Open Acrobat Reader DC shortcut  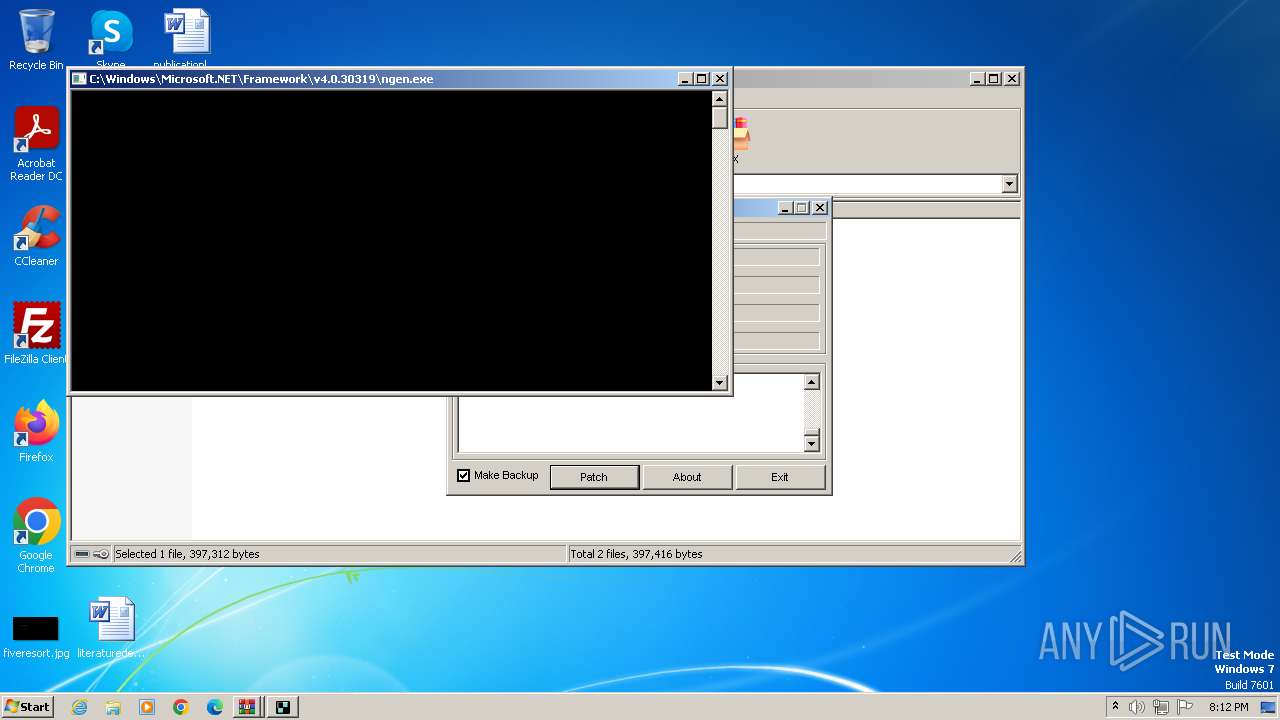(x=36, y=144)
